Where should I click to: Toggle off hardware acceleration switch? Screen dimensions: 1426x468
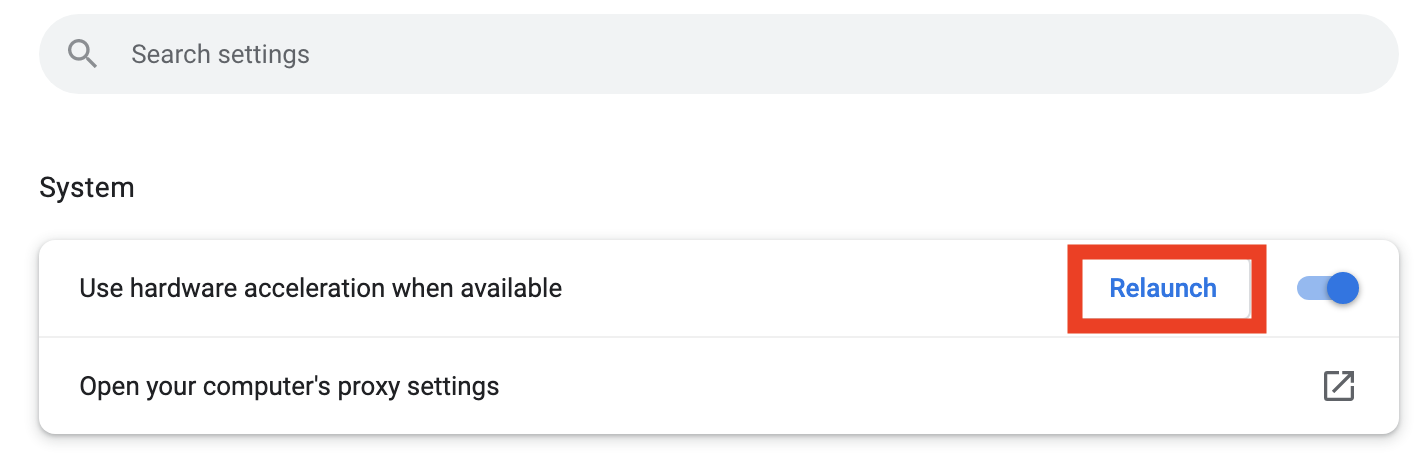(x=1328, y=289)
